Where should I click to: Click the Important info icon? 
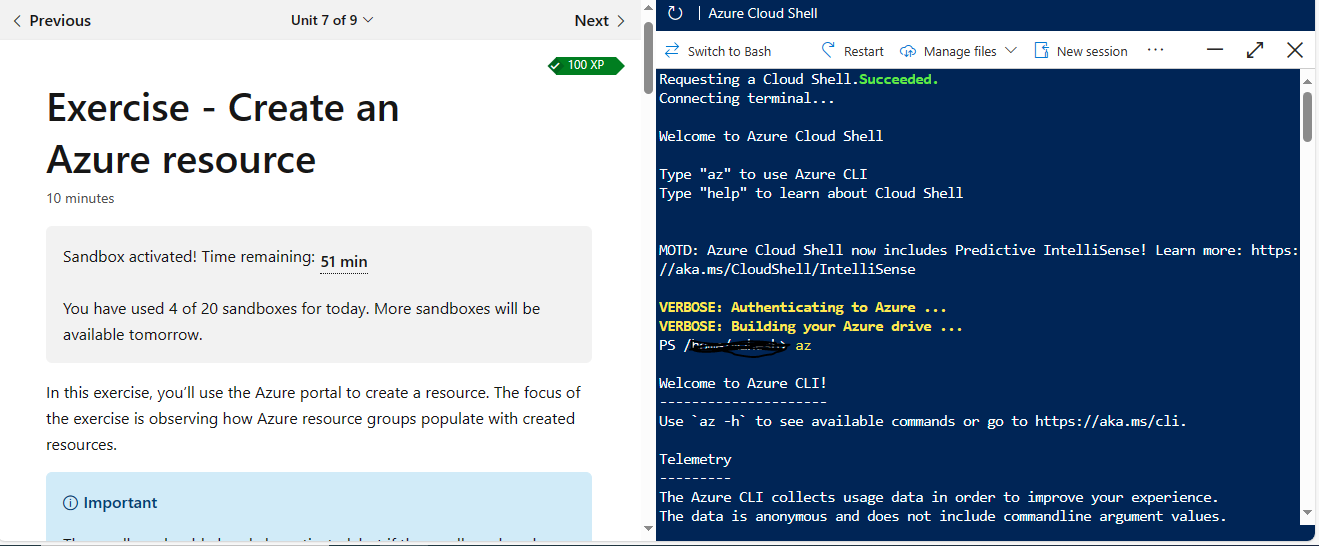[70, 503]
